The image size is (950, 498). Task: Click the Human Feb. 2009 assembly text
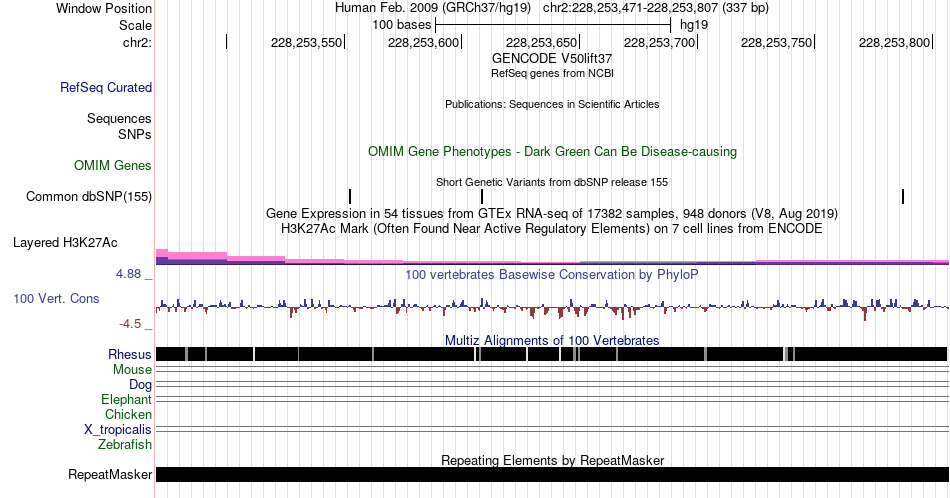click(433, 8)
